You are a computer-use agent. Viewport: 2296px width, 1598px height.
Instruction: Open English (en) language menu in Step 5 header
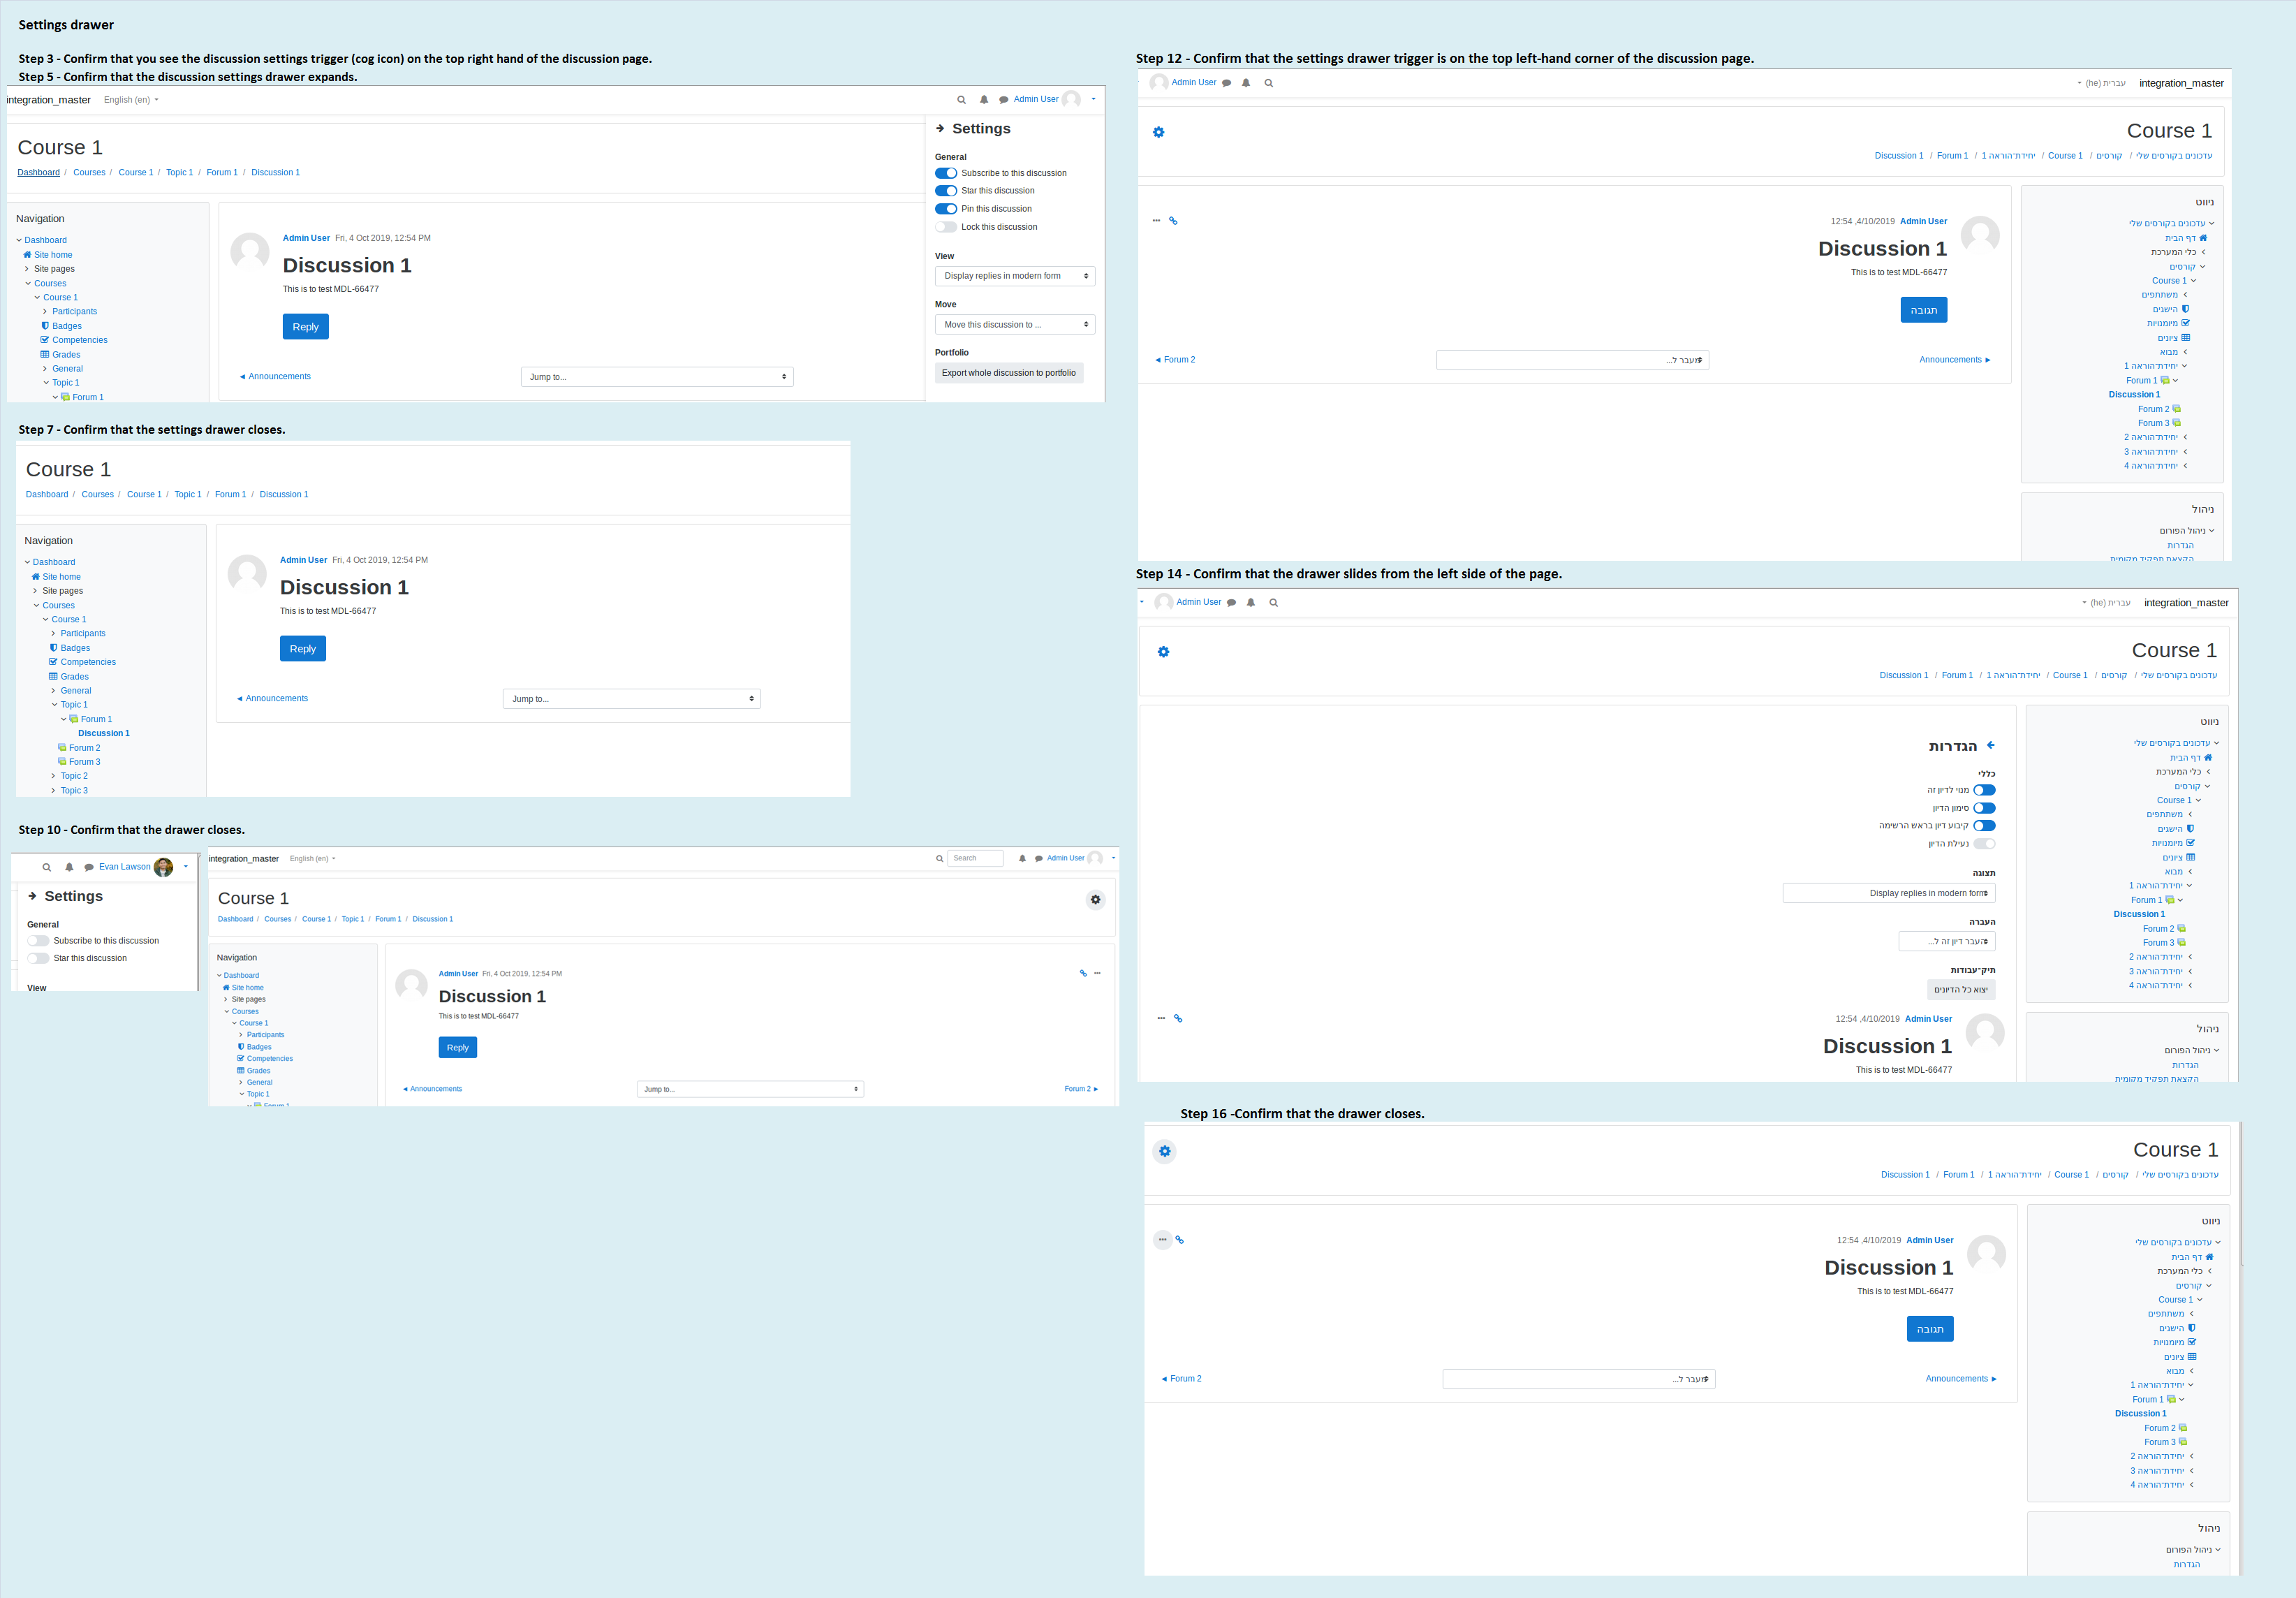[131, 100]
